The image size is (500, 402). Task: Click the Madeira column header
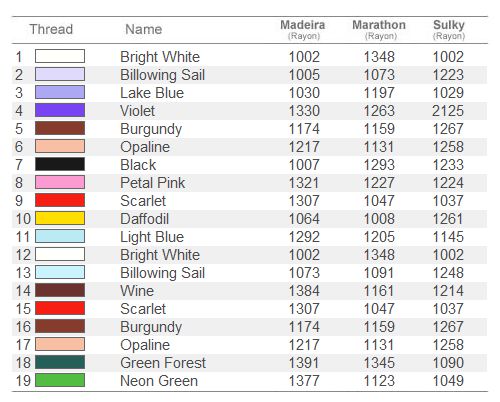tap(303, 29)
